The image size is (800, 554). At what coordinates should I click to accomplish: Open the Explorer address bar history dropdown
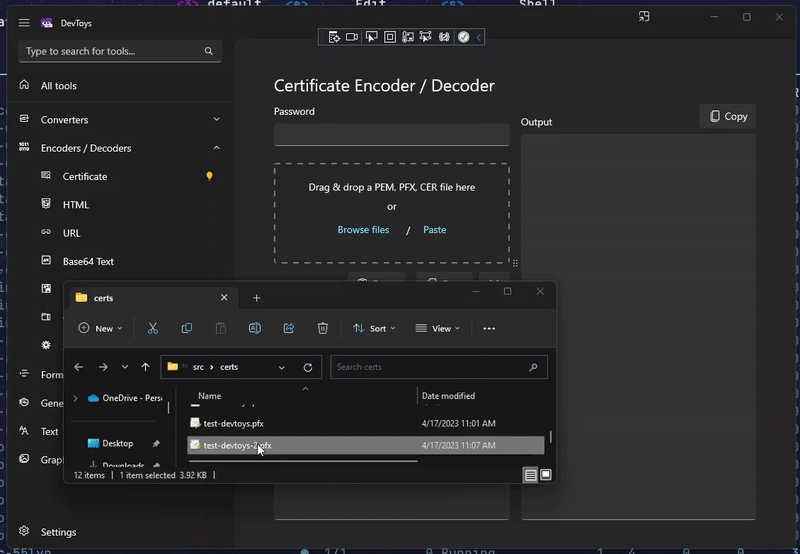tap(282, 367)
